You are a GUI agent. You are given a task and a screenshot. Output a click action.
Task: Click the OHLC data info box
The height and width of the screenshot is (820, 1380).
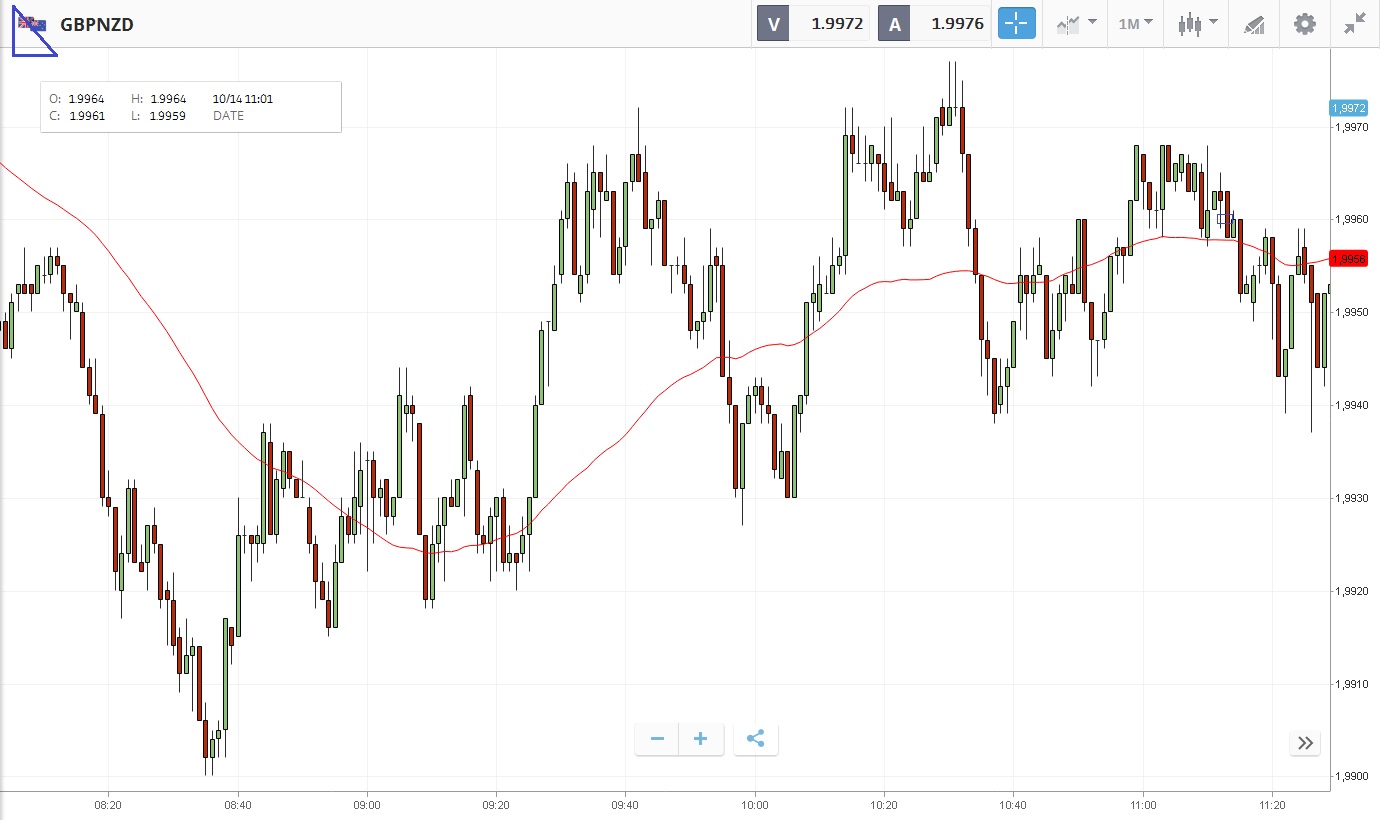190,107
